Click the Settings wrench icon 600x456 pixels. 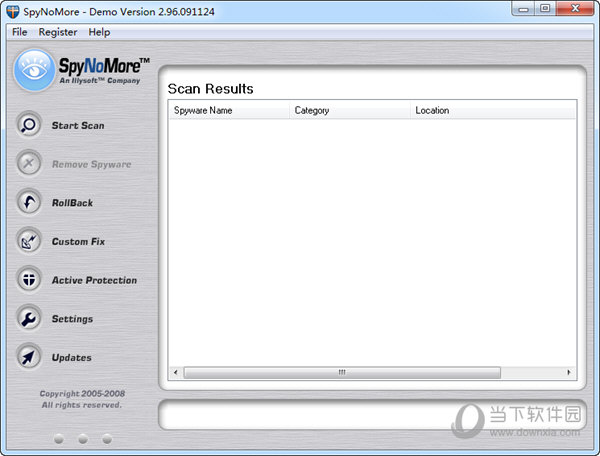[x=29, y=318]
